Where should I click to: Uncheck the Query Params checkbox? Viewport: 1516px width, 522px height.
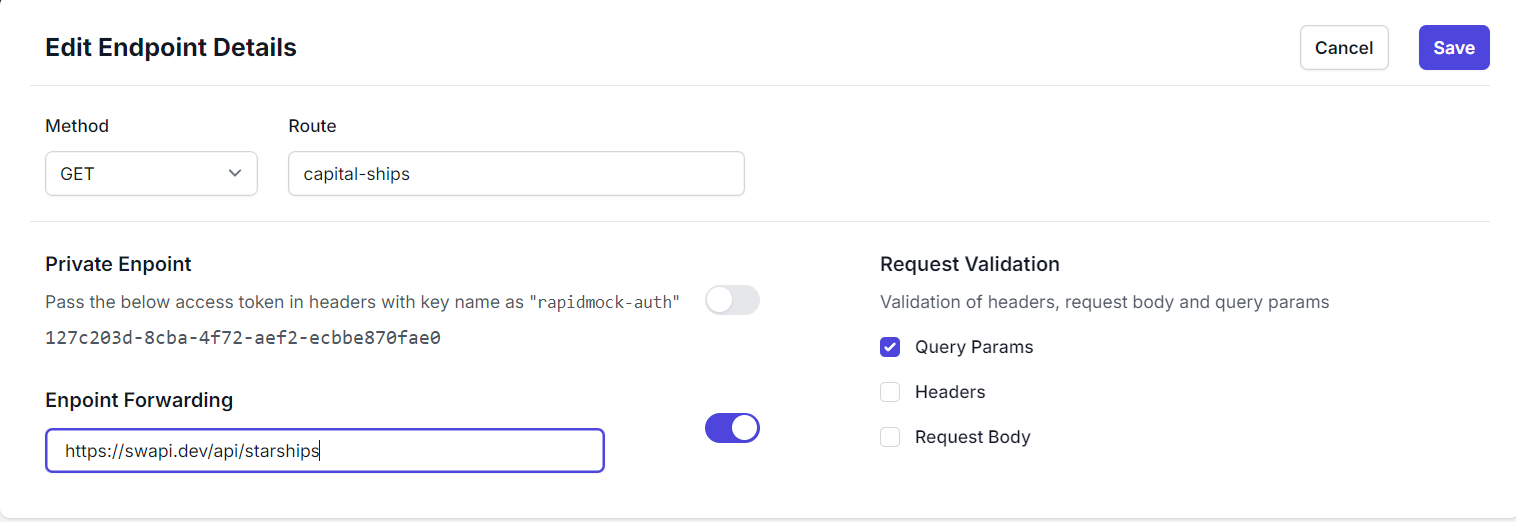point(890,347)
